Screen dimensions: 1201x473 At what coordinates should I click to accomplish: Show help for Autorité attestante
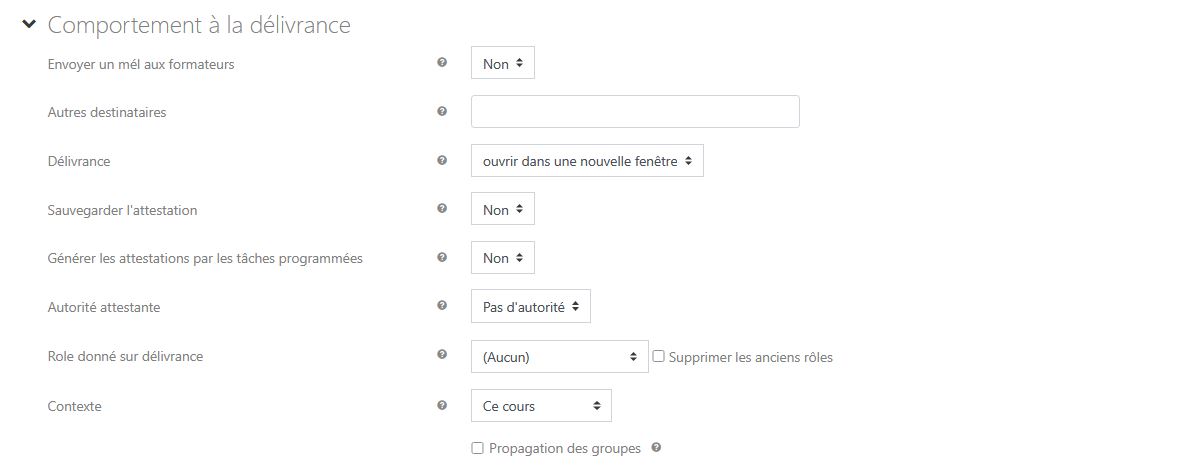pos(442,306)
